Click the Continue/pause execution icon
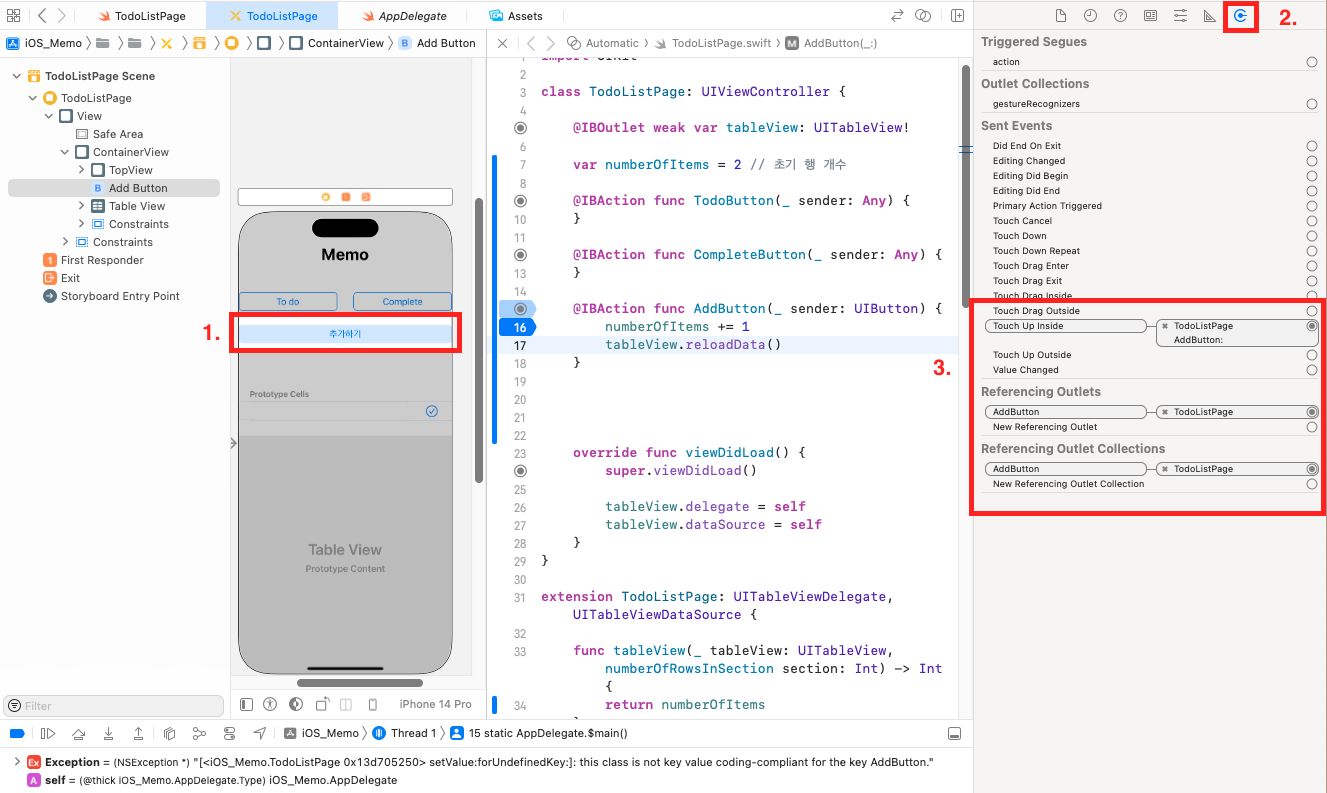 tap(47, 733)
